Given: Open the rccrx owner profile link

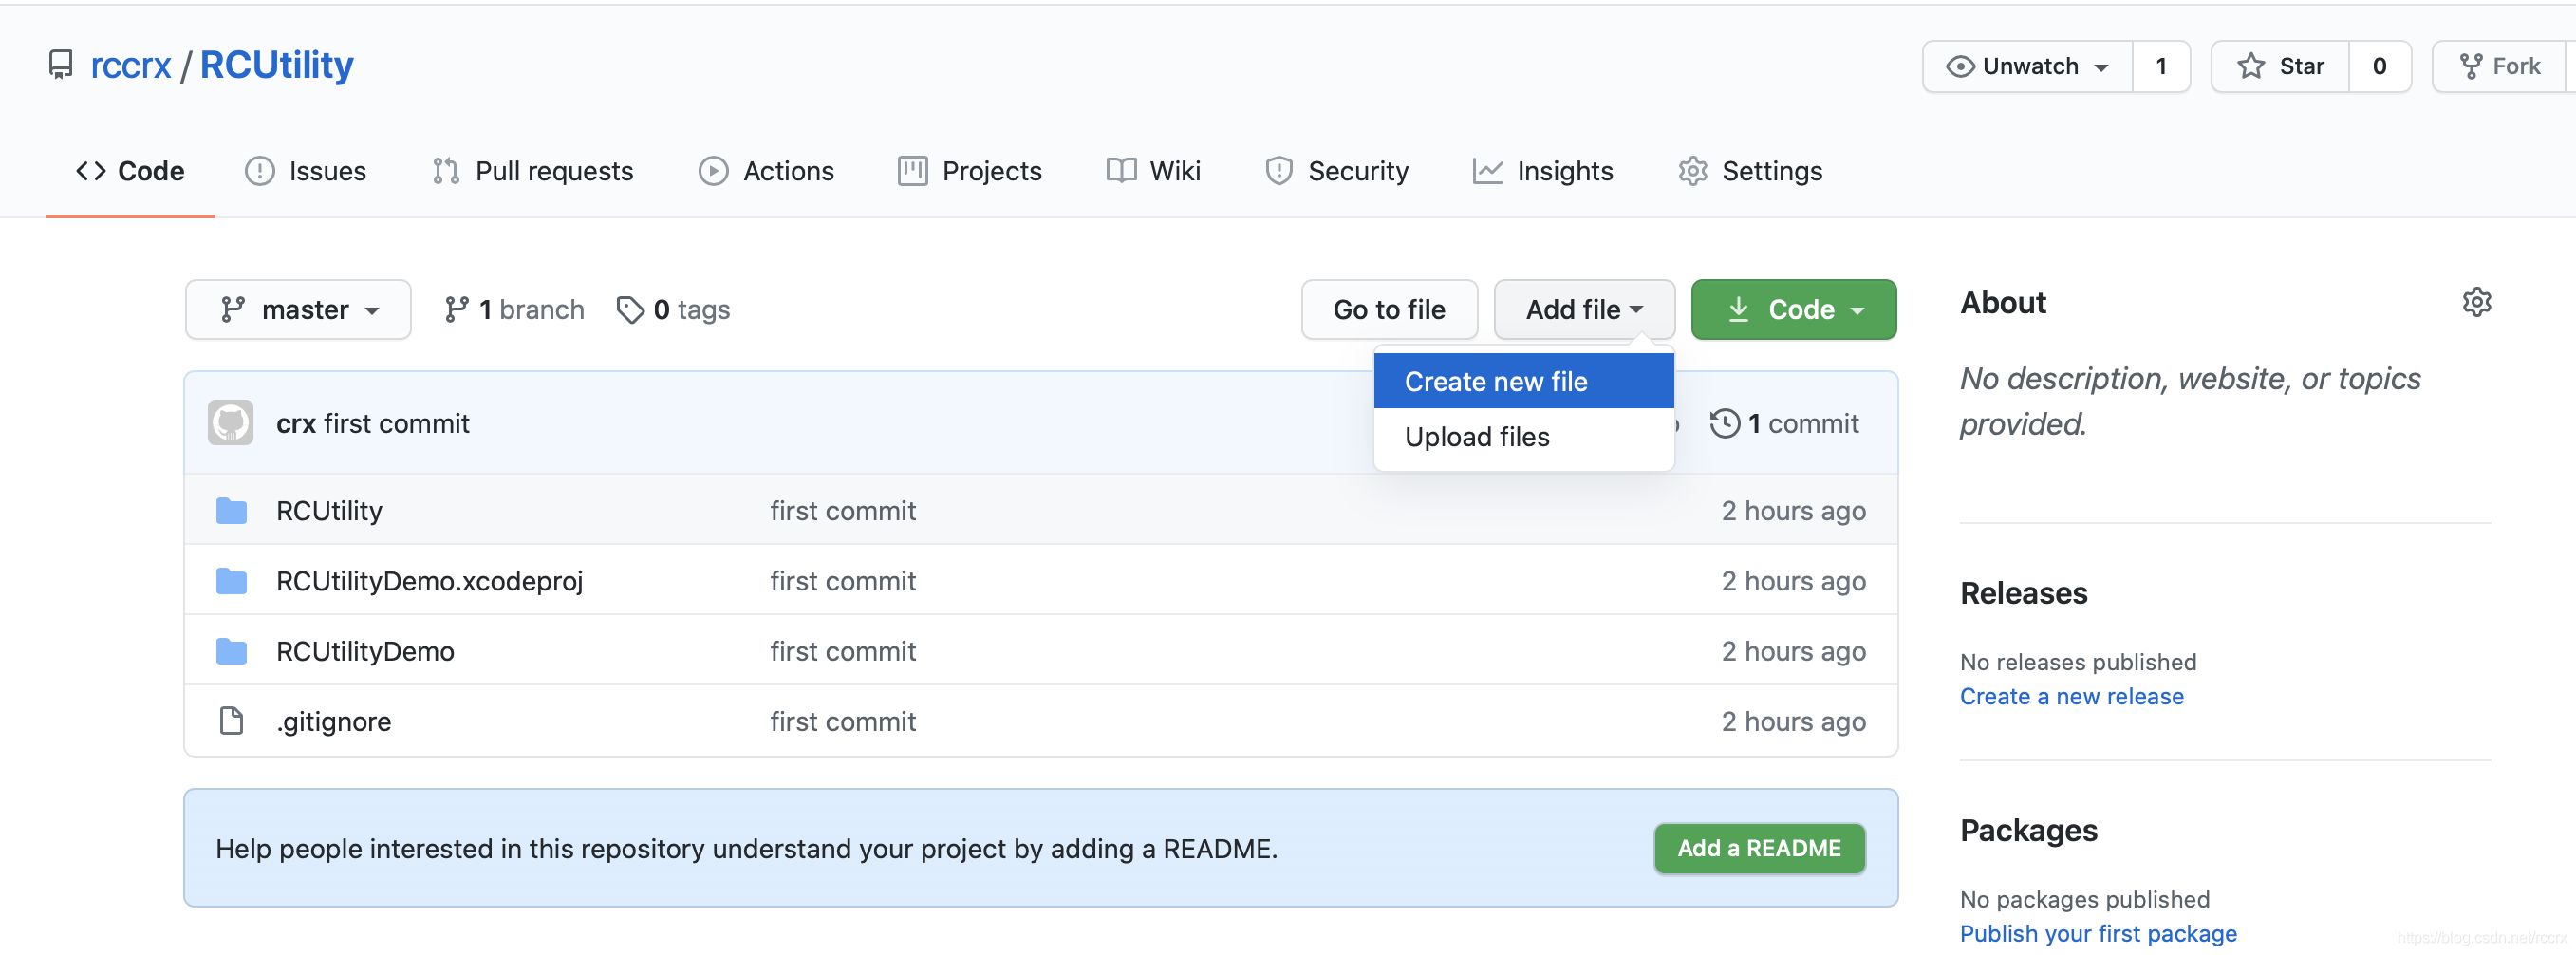Looking at the screenshot, I should click(131, 65).
